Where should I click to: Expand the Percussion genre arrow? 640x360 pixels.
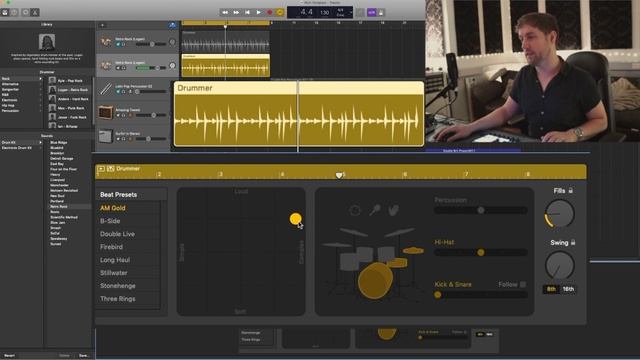point(40,110)
